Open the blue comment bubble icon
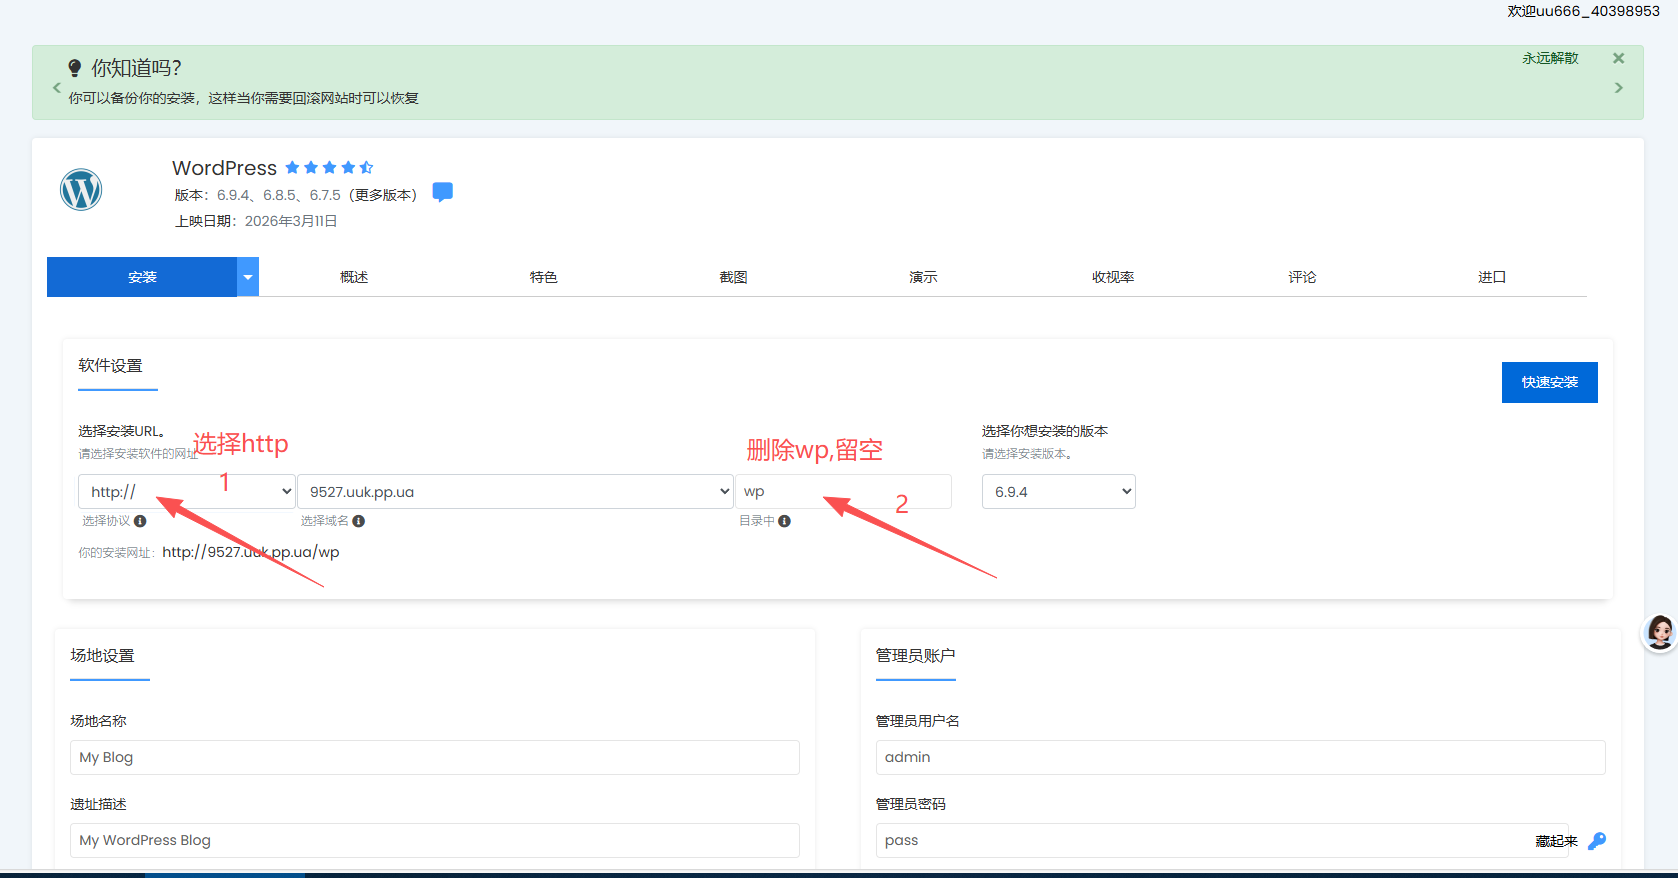1678x878 pixels. coord(443,192)
